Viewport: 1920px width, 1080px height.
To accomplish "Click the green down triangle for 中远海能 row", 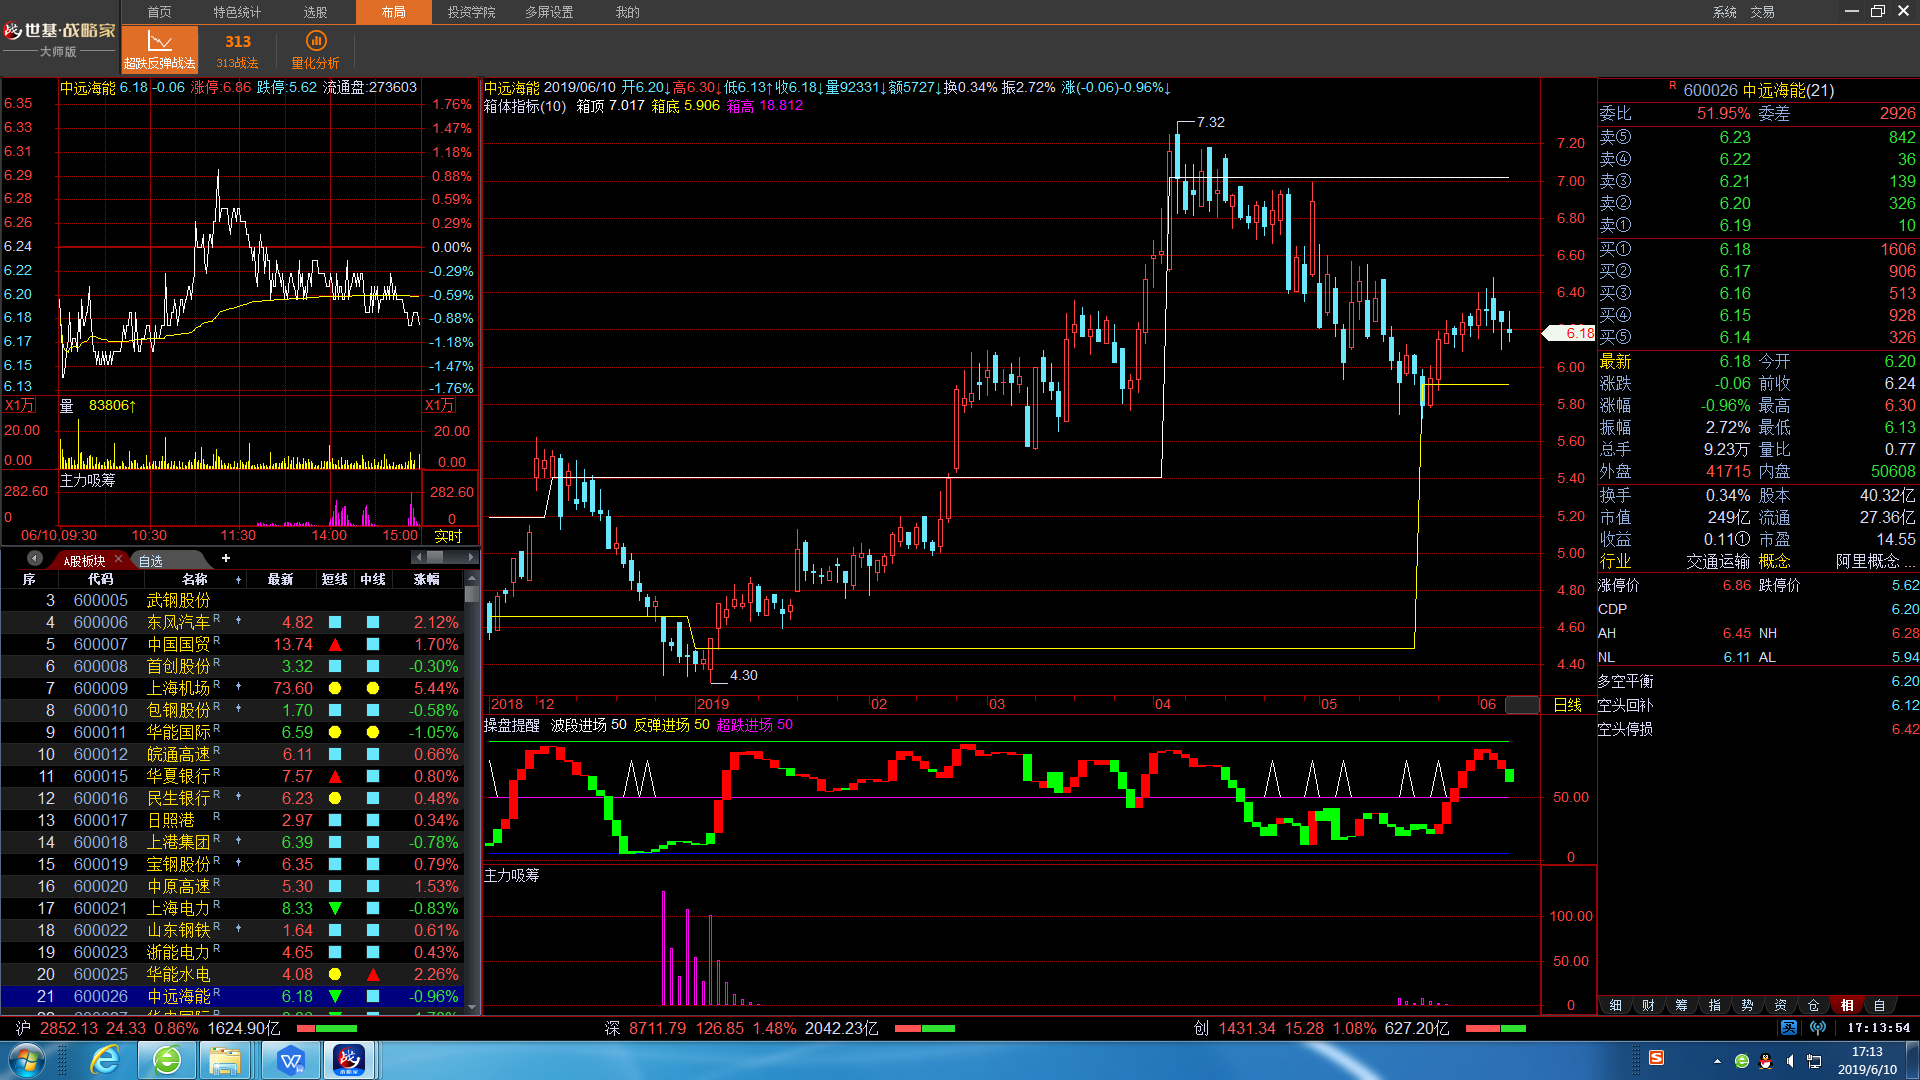I will pos(335,996).
